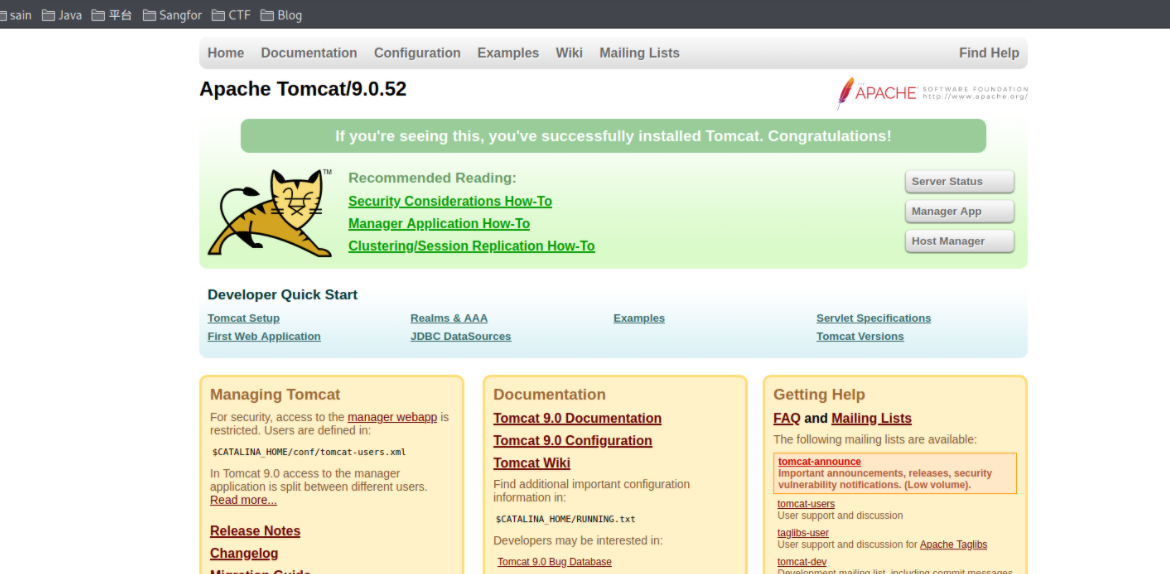Open the tomcat-dev mailing list link

(802, 562)
